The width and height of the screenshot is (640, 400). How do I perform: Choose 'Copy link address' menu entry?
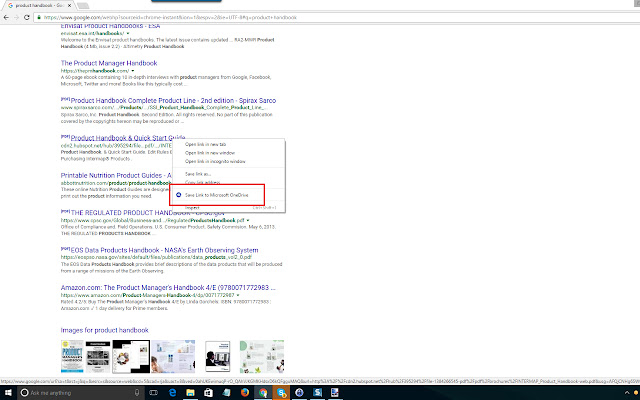202,182
